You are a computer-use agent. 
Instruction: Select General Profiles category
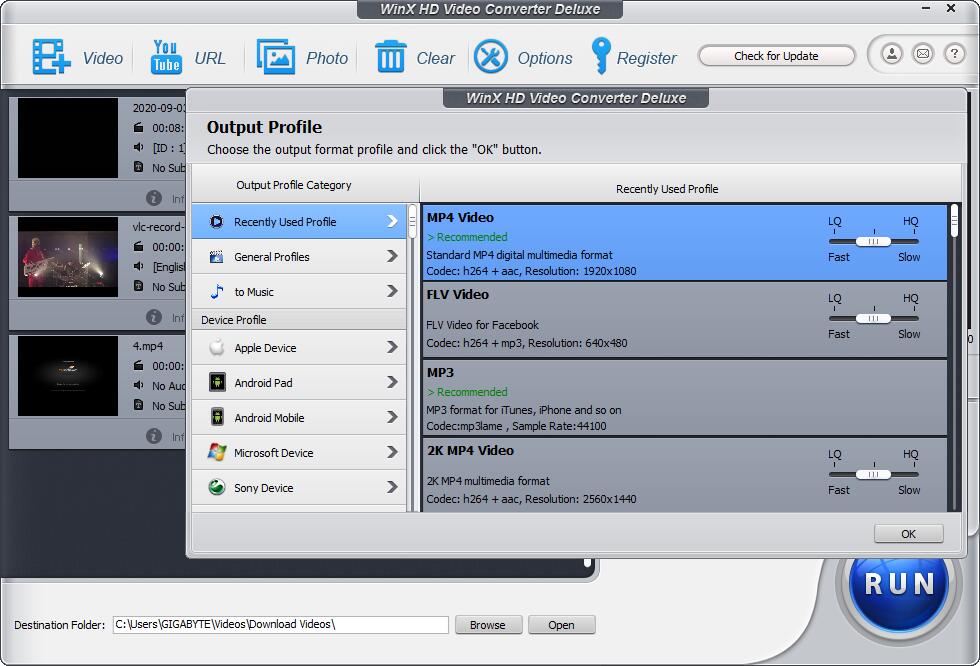[x=299, y=256]
